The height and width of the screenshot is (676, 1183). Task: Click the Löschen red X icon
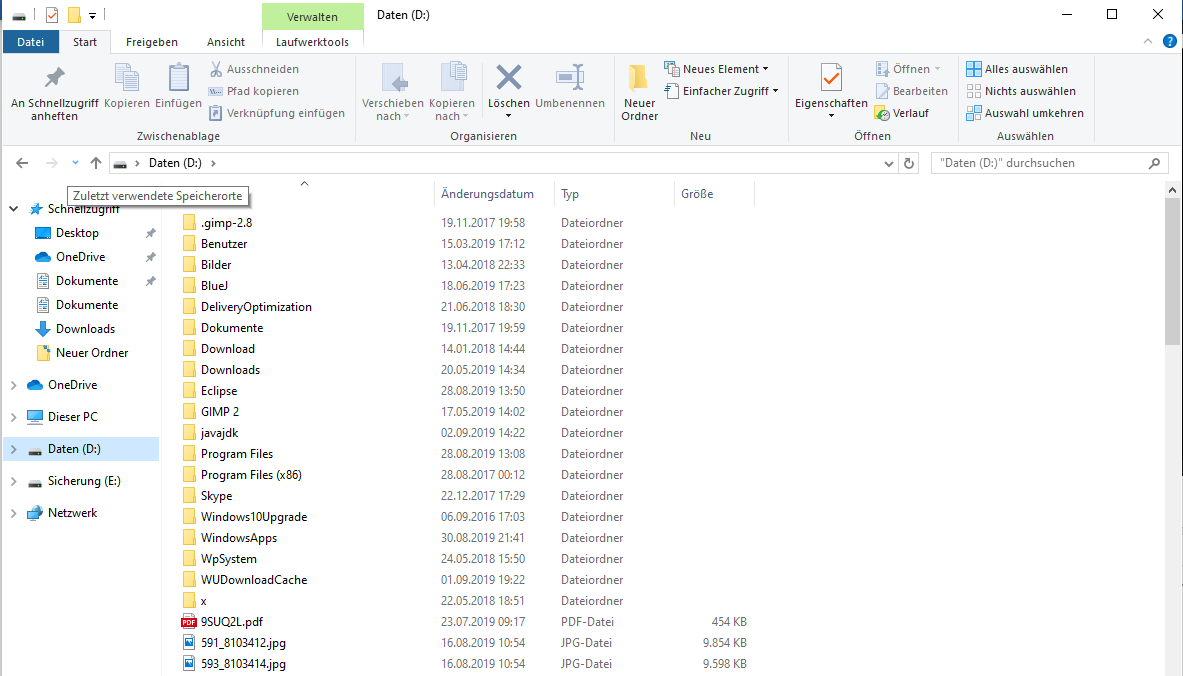coord(509,77)
